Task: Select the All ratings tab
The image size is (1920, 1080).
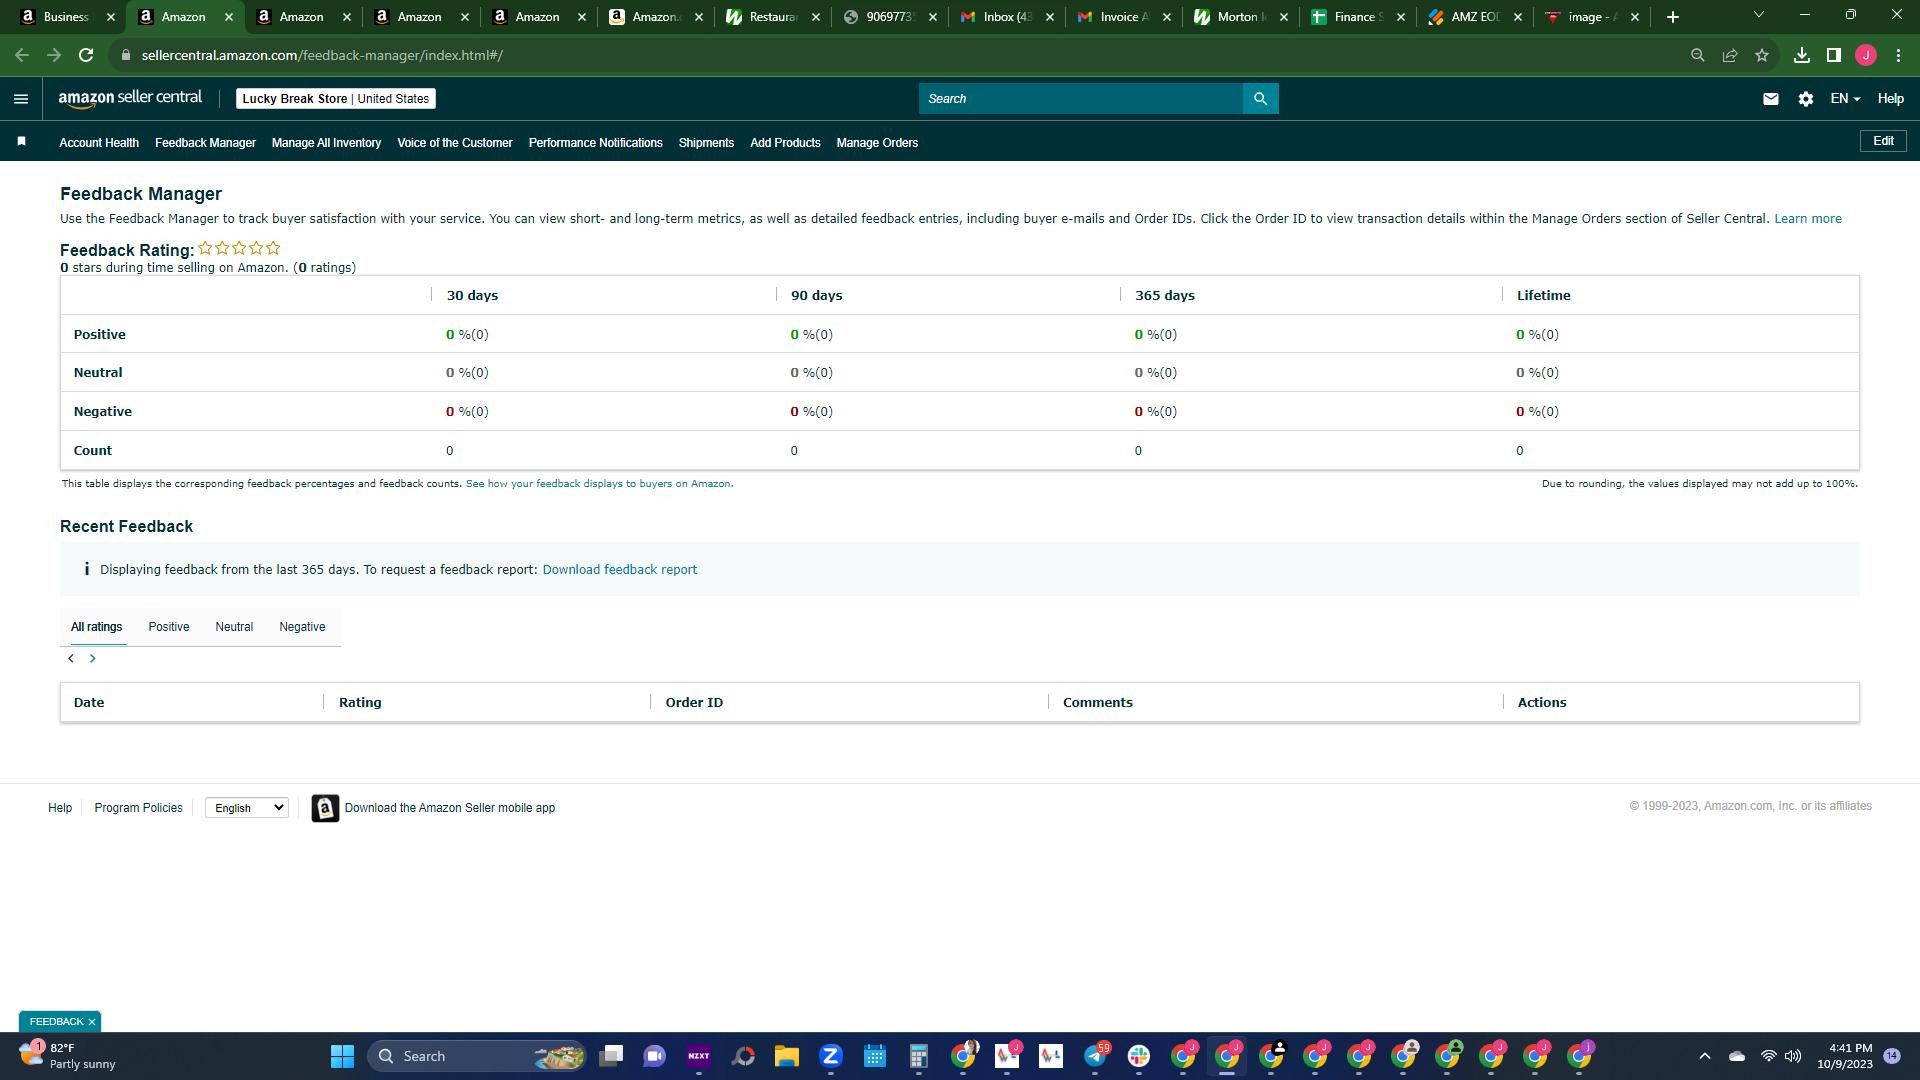Action: tap(97, 627)
